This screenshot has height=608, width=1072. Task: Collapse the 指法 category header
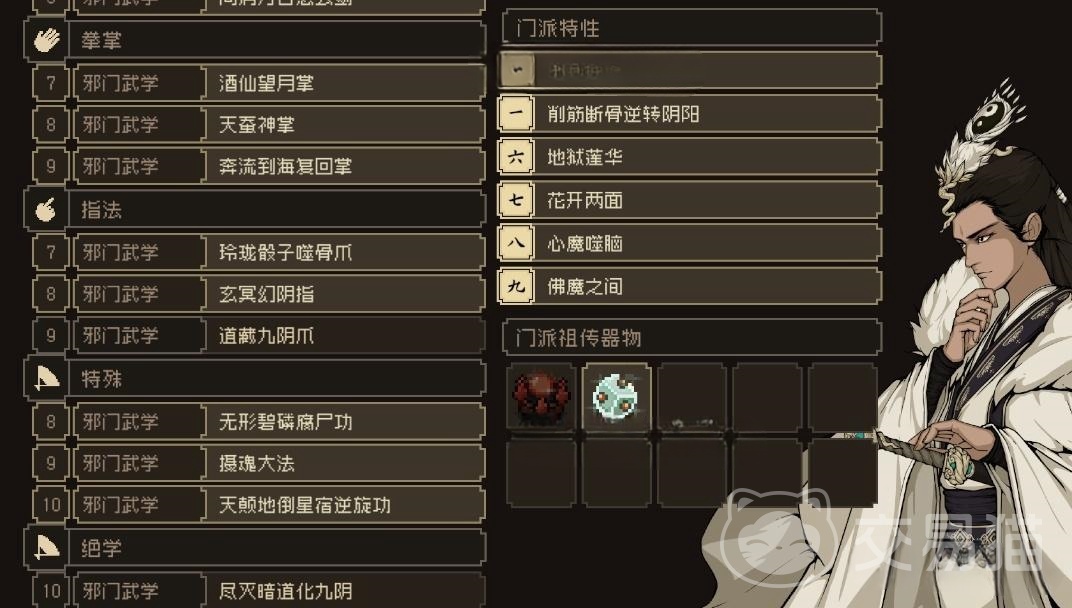[x=254, y=210]
